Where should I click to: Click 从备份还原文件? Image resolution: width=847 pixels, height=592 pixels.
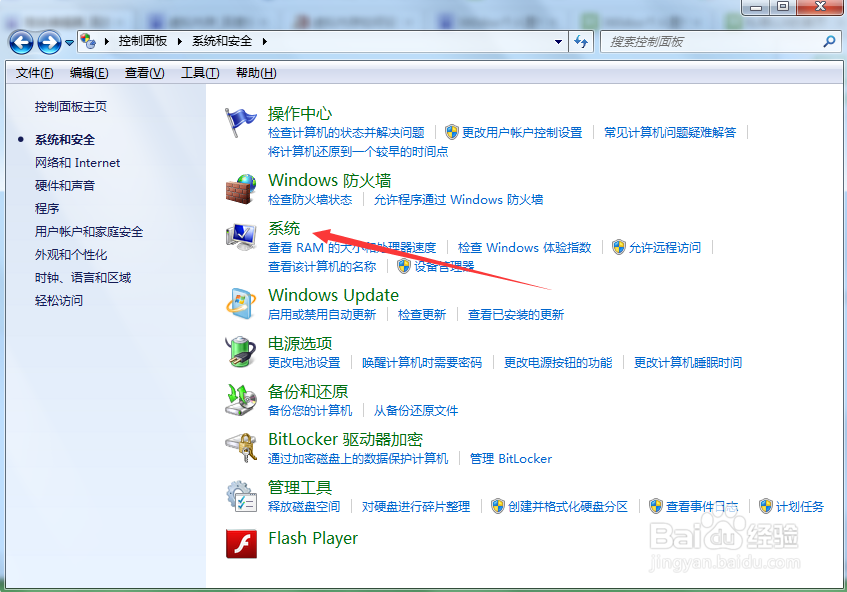(x=416, y=411)
